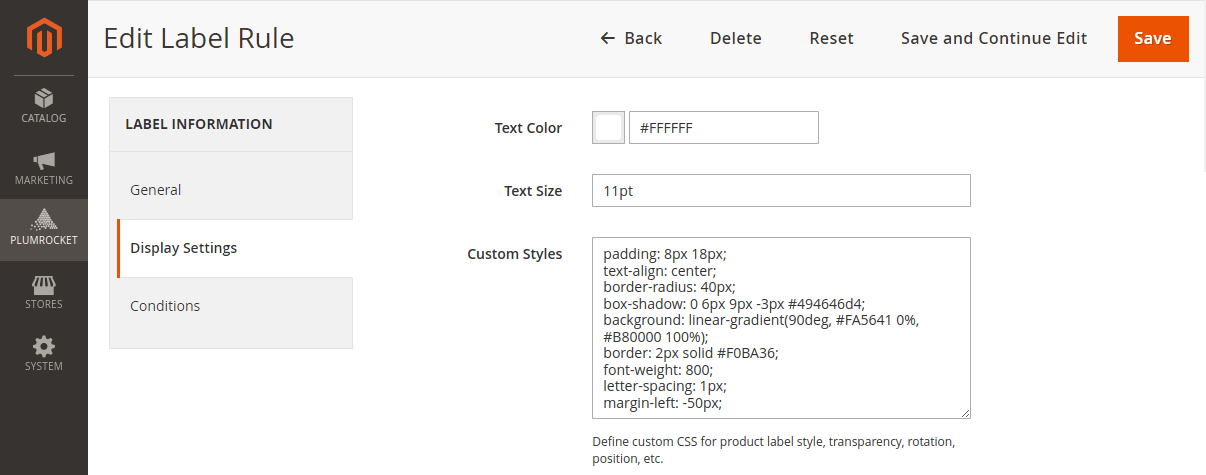1206x475 pixels.
Task: Delete this label rule
Action: (x=735, y=38)
